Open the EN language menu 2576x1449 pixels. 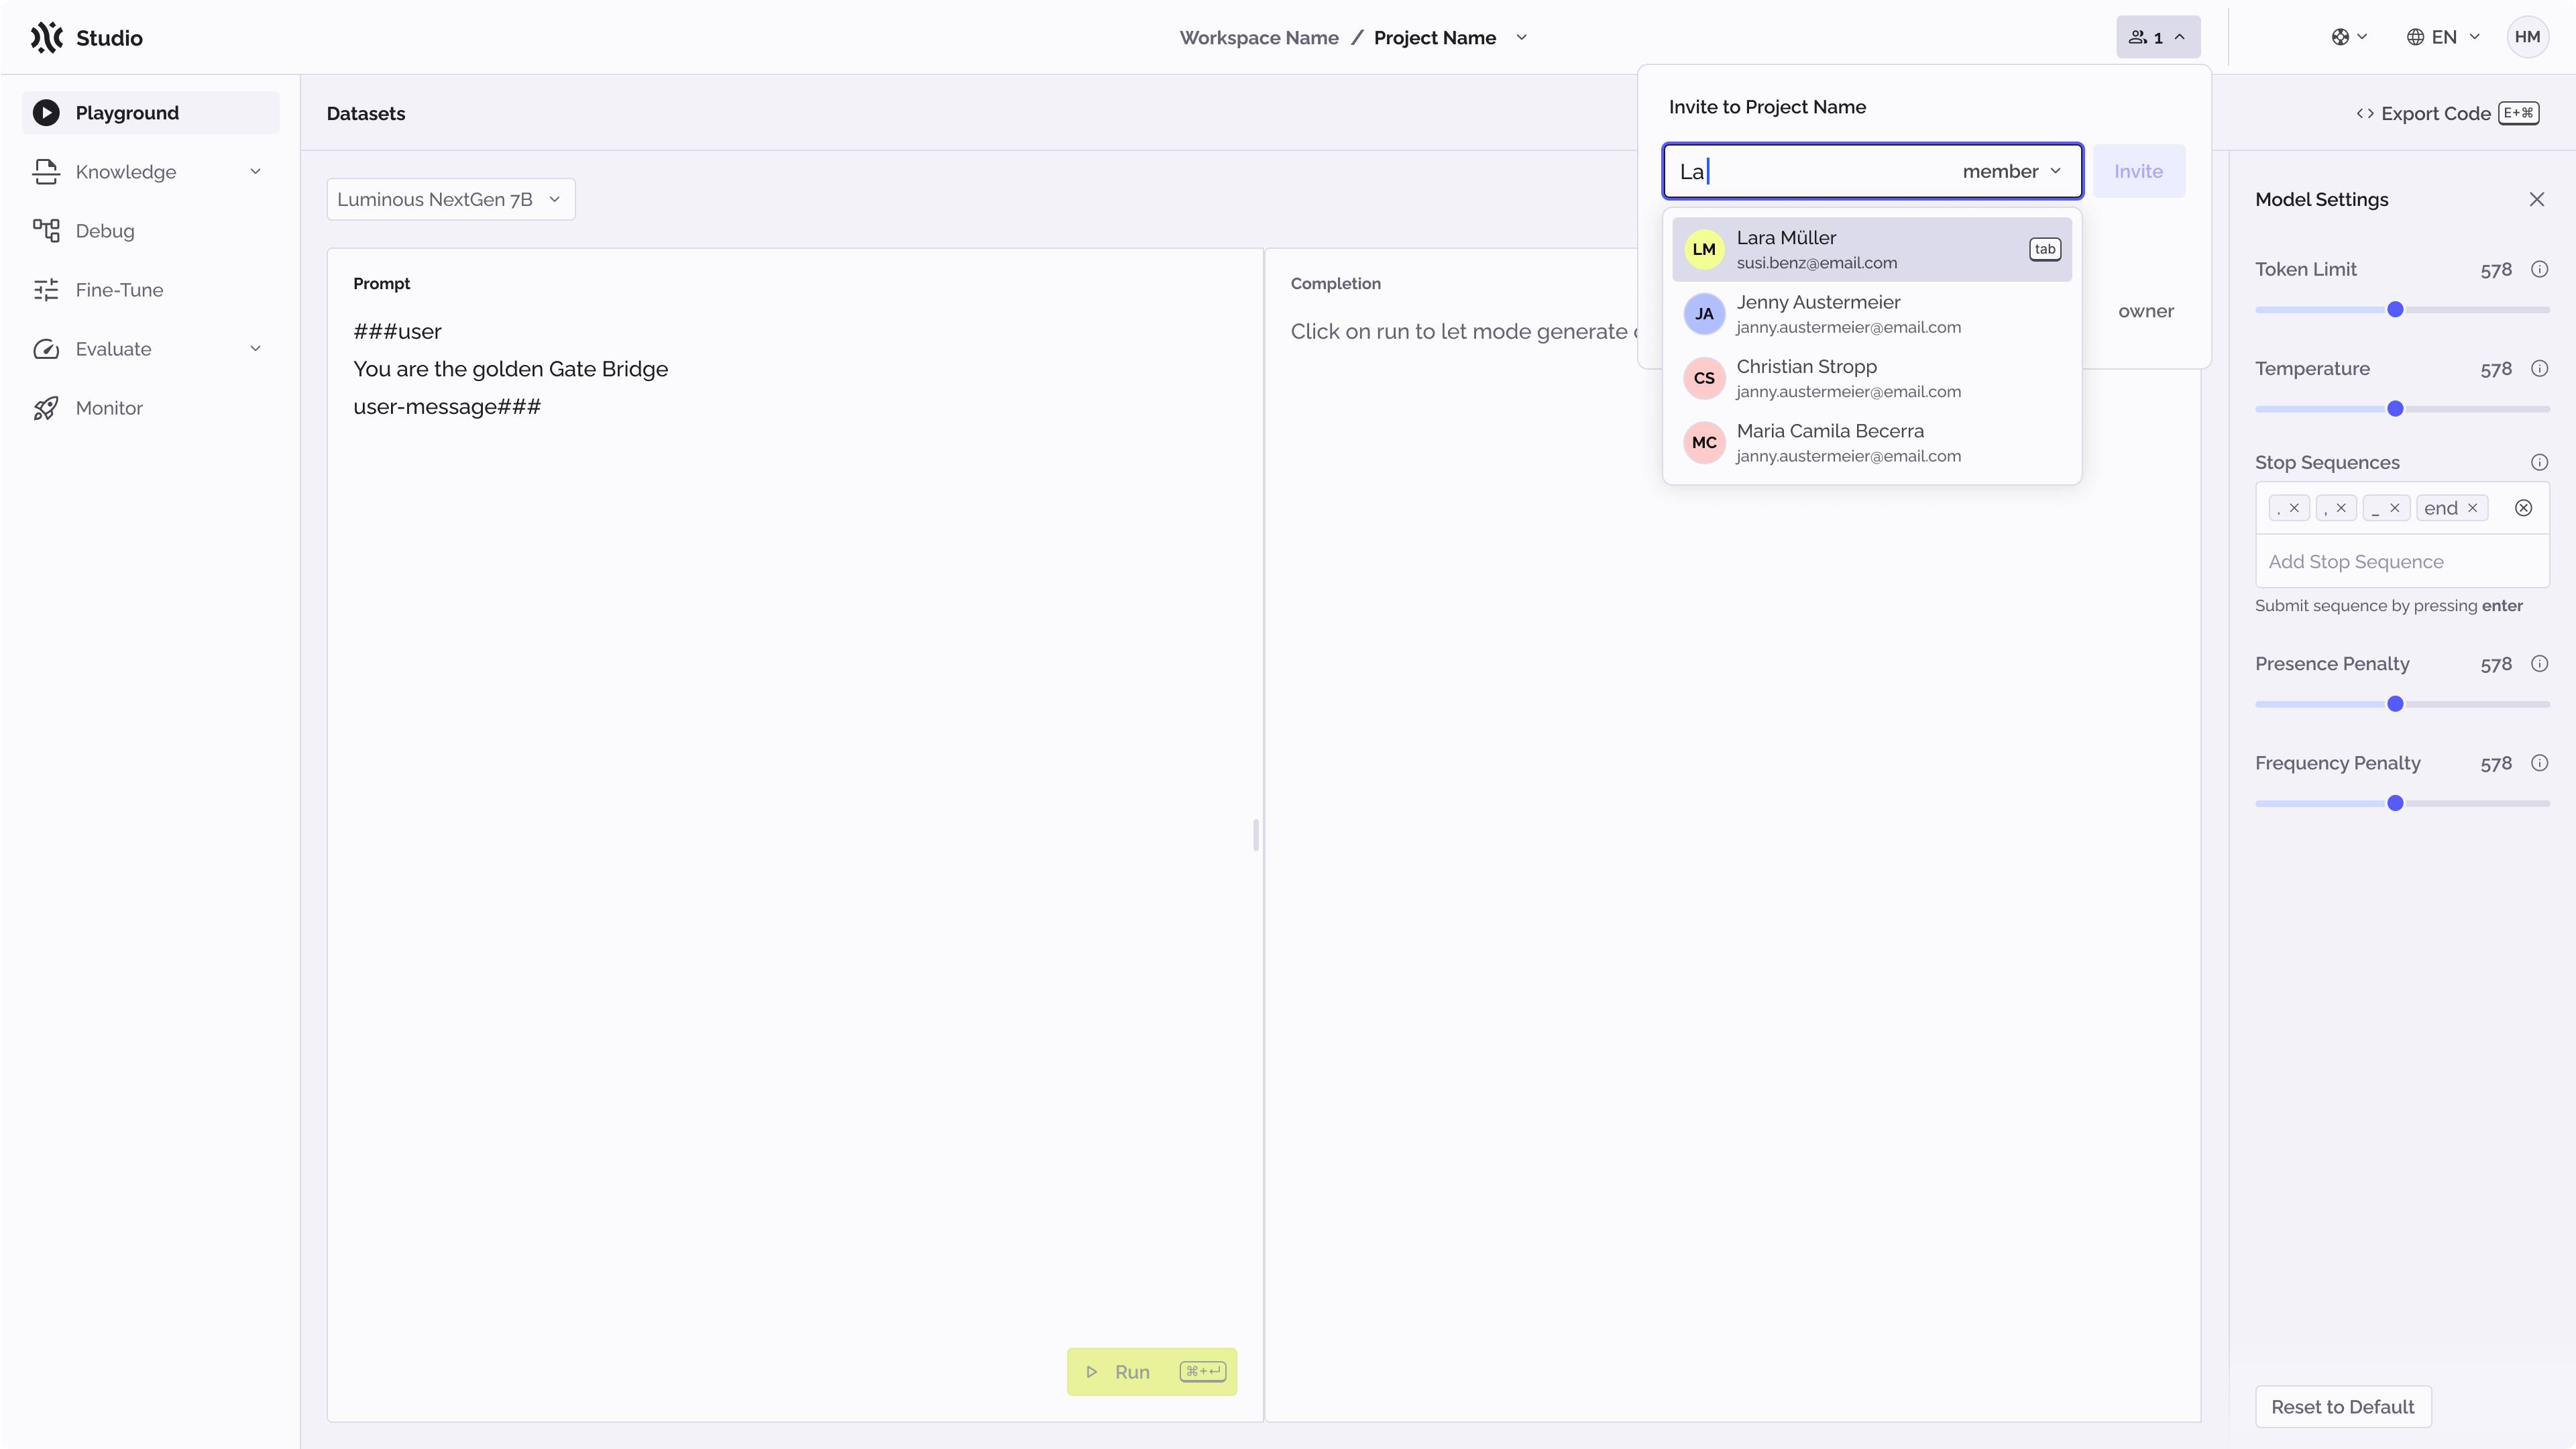(x=2442, y=37)
